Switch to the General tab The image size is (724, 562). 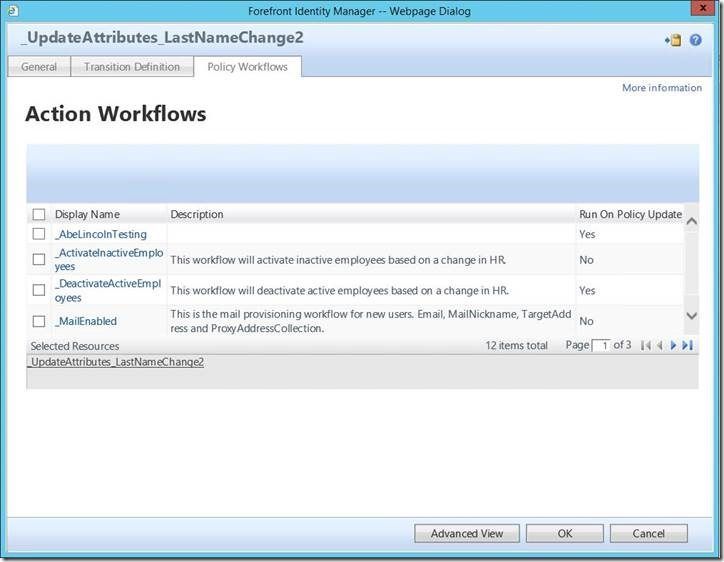pos(39,66)
